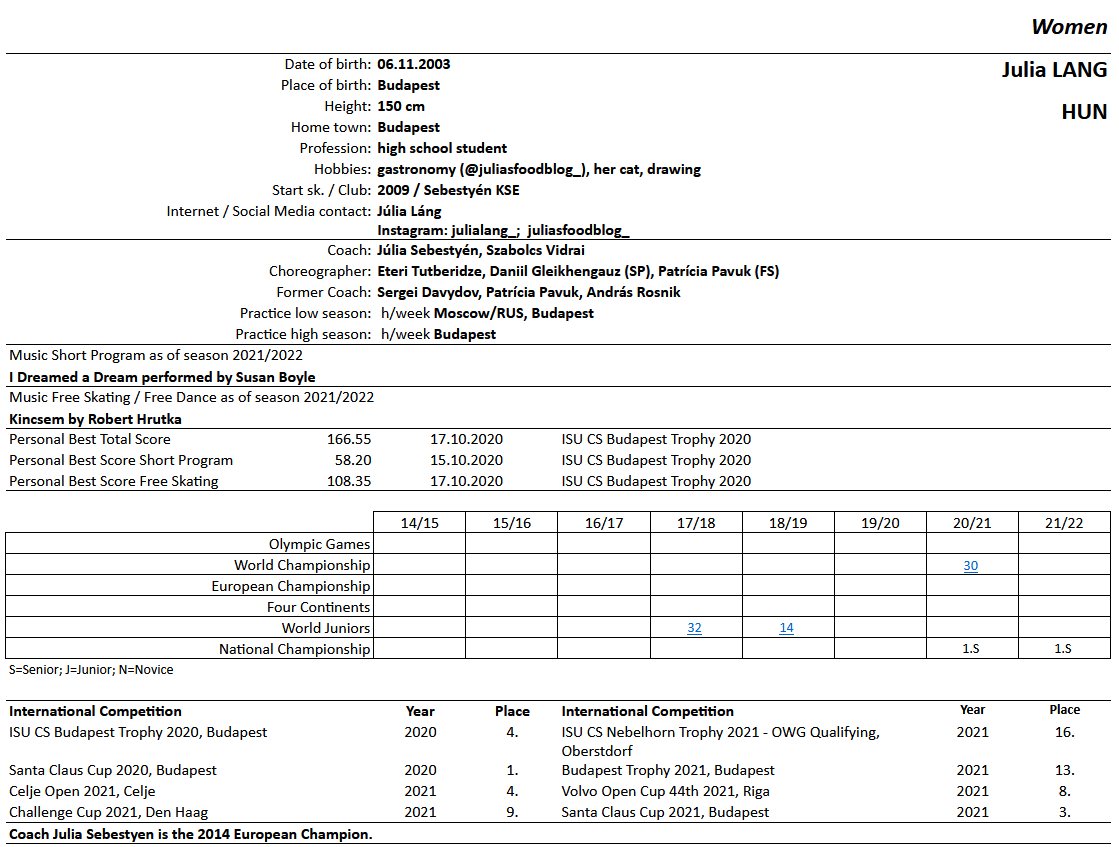Select free skating best score '108.35'
The height and width of the screenshot is (847, 1119).
349,482
